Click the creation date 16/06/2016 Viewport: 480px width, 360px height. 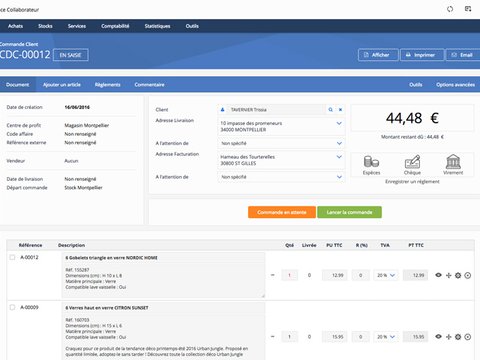[x=77, y=107]
